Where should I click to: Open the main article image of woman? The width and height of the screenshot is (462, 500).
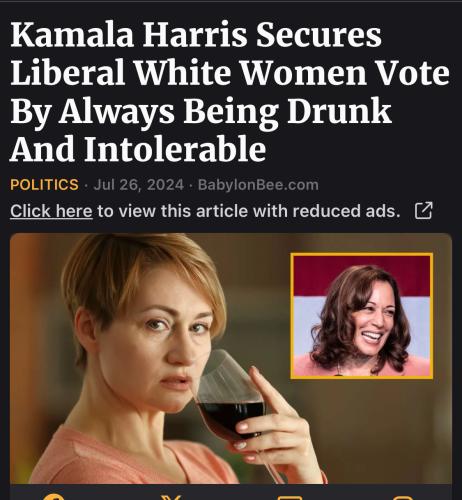[x=231, y=358]
